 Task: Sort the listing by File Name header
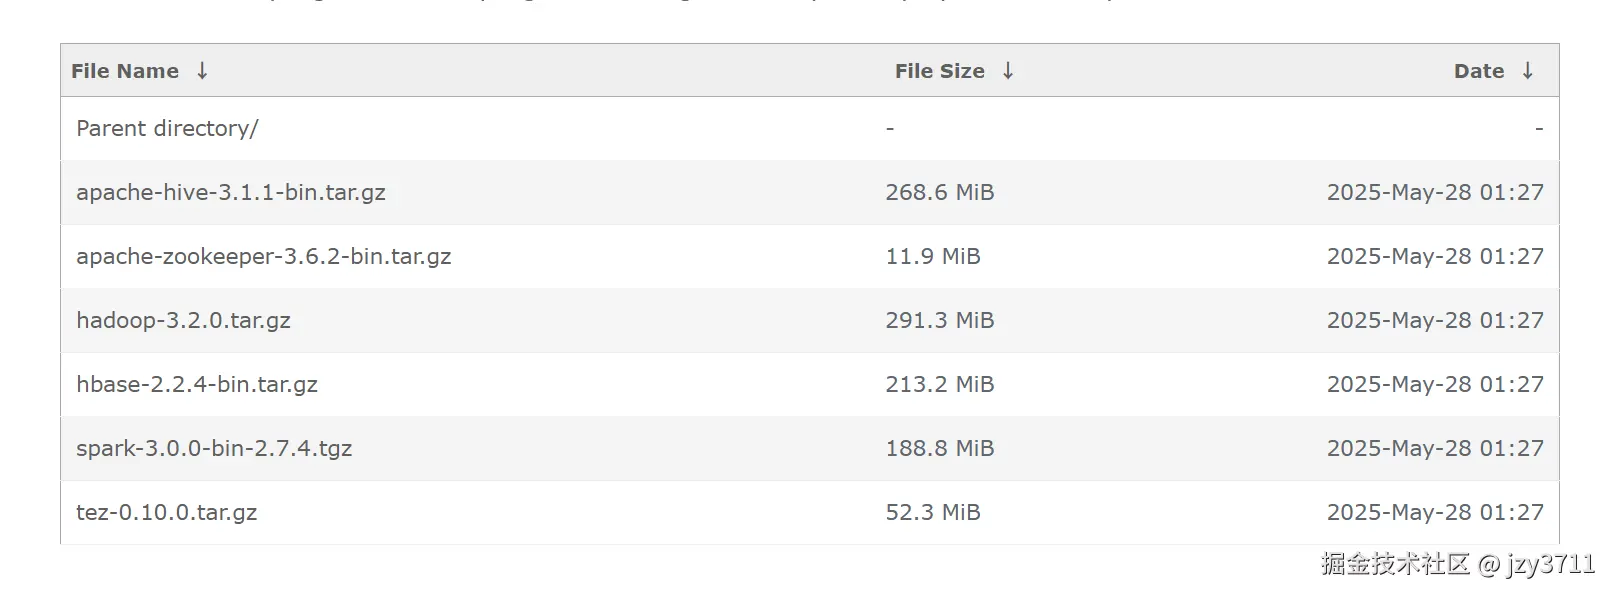coord(125,71)
